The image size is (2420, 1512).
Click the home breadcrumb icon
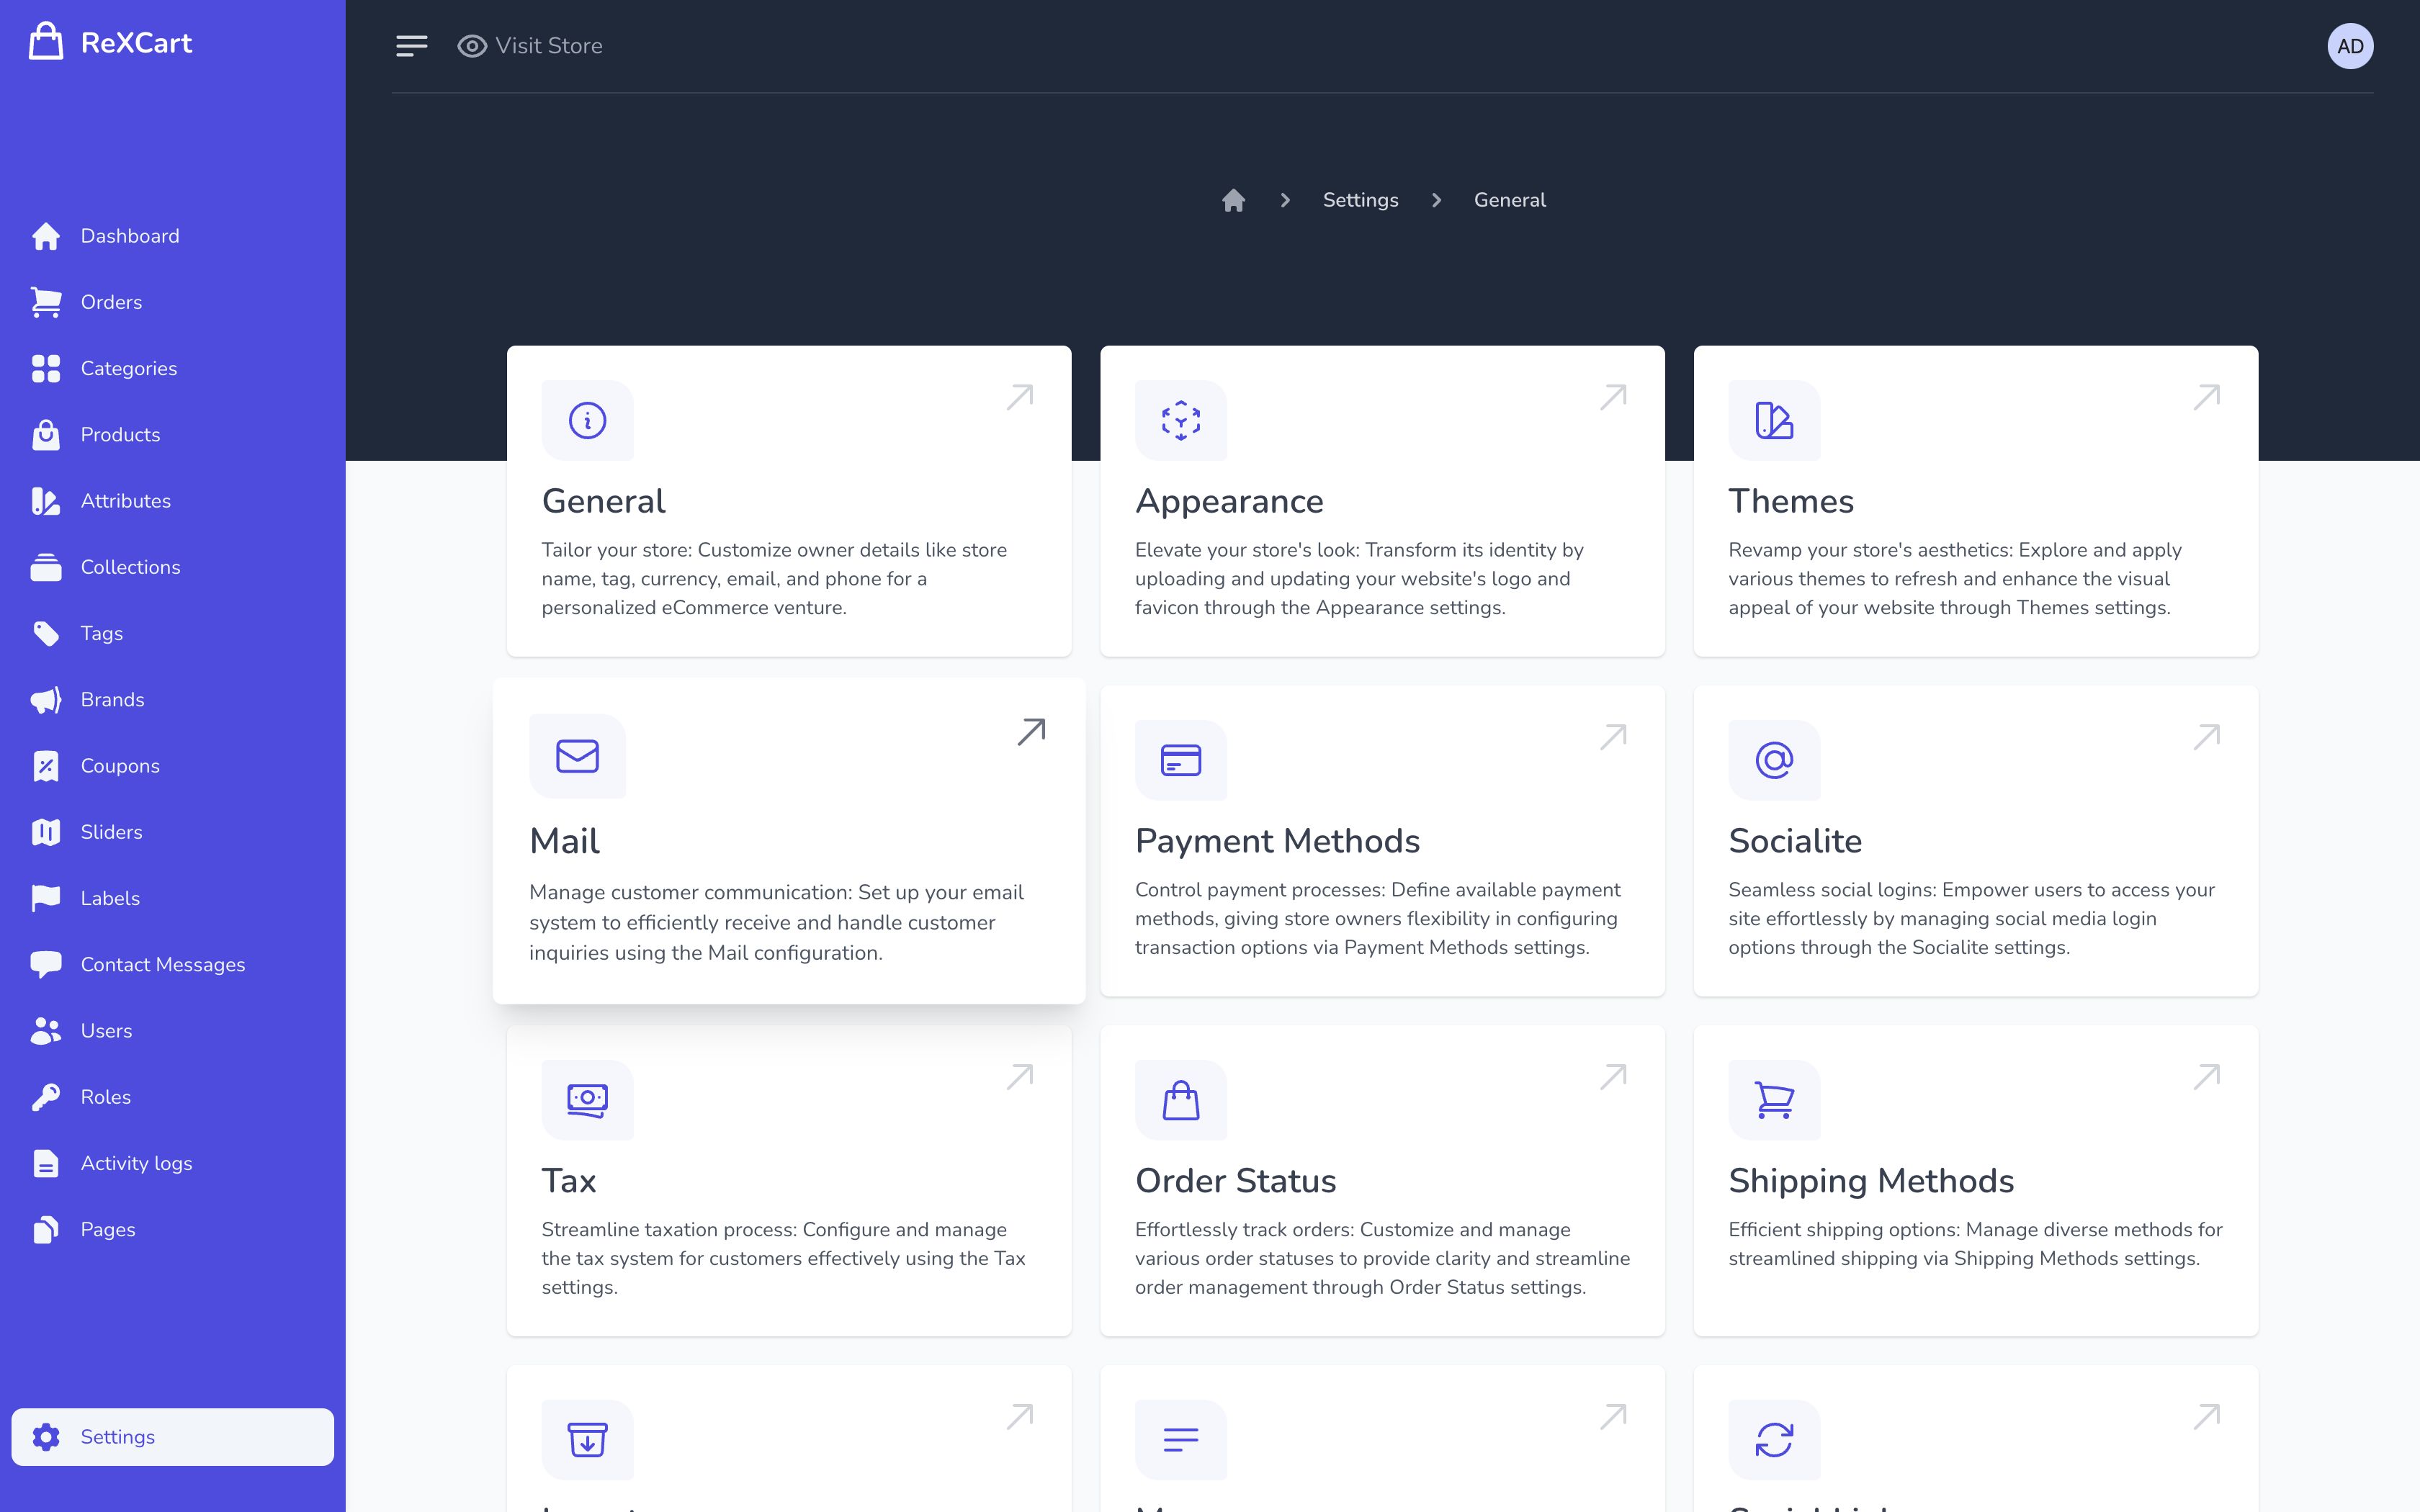point(1233,200)
